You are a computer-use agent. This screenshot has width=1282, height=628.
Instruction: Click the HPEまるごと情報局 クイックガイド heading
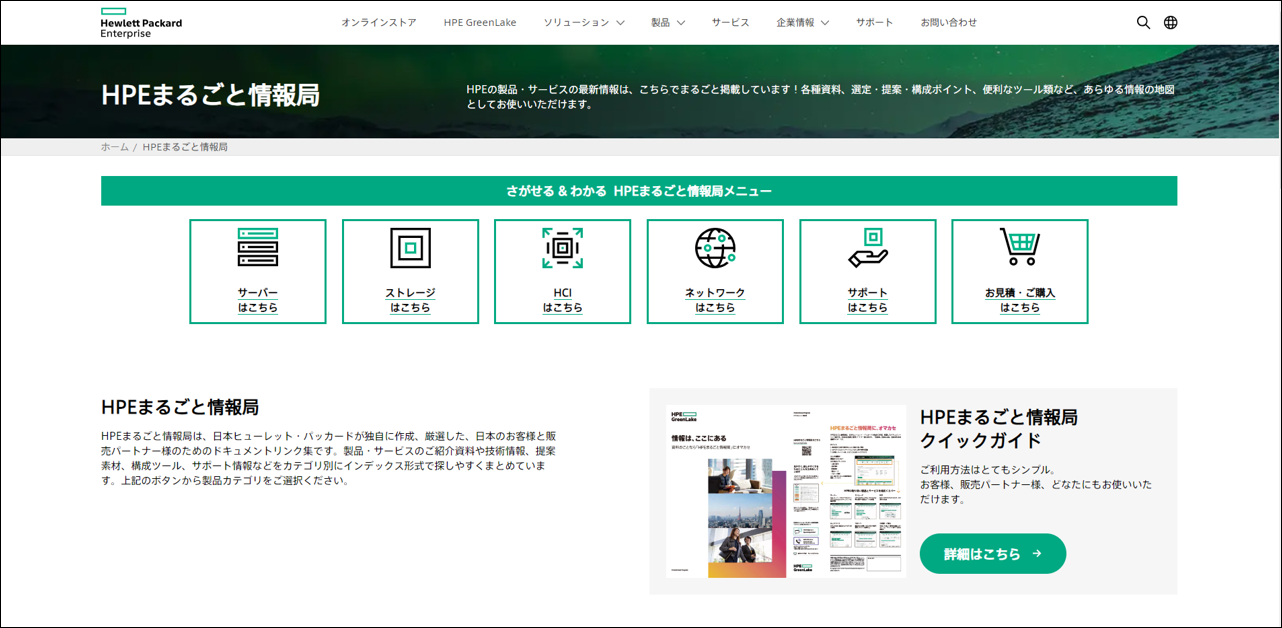999,429
